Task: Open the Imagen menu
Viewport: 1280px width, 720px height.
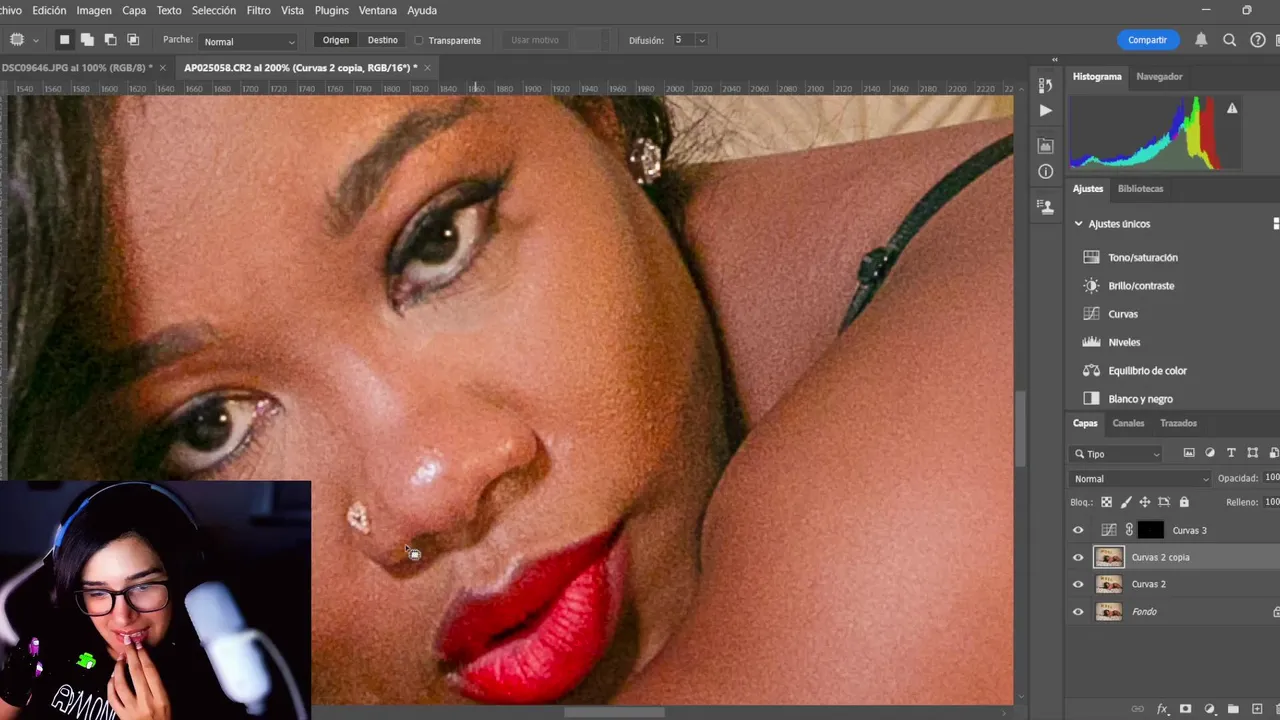Action: pyautogui.click(x=94, y=10)
